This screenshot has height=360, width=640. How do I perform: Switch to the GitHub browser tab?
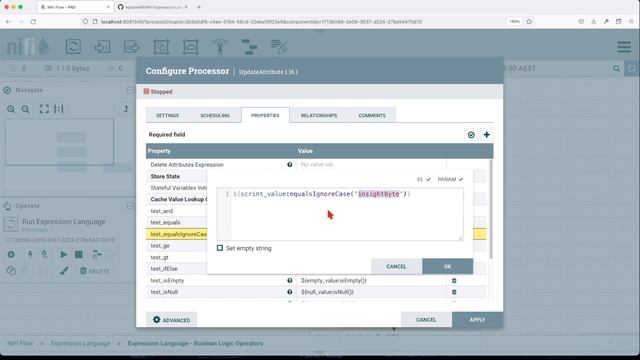[x=153, y=7]
